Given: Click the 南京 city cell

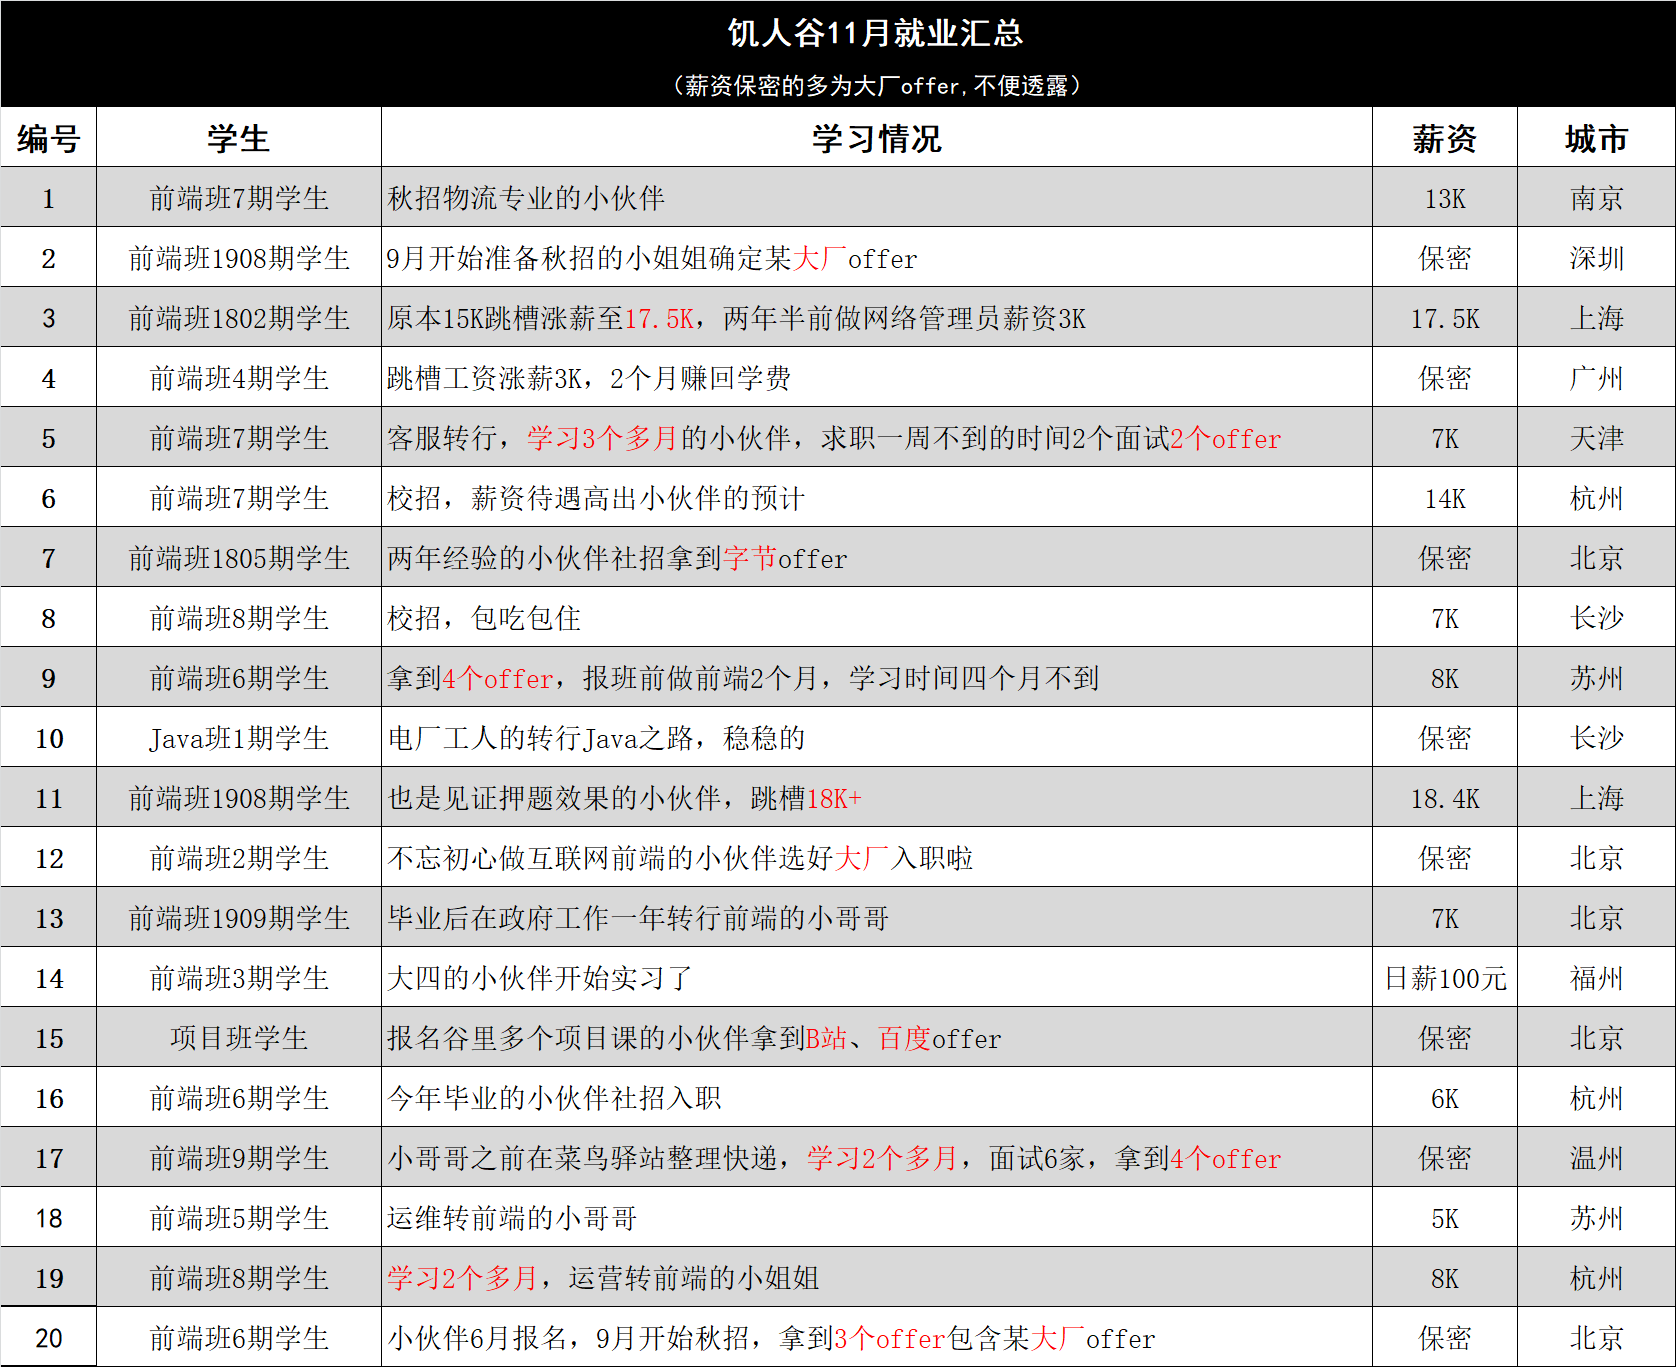Looking at the screenshot, I should click(1596, 198).
